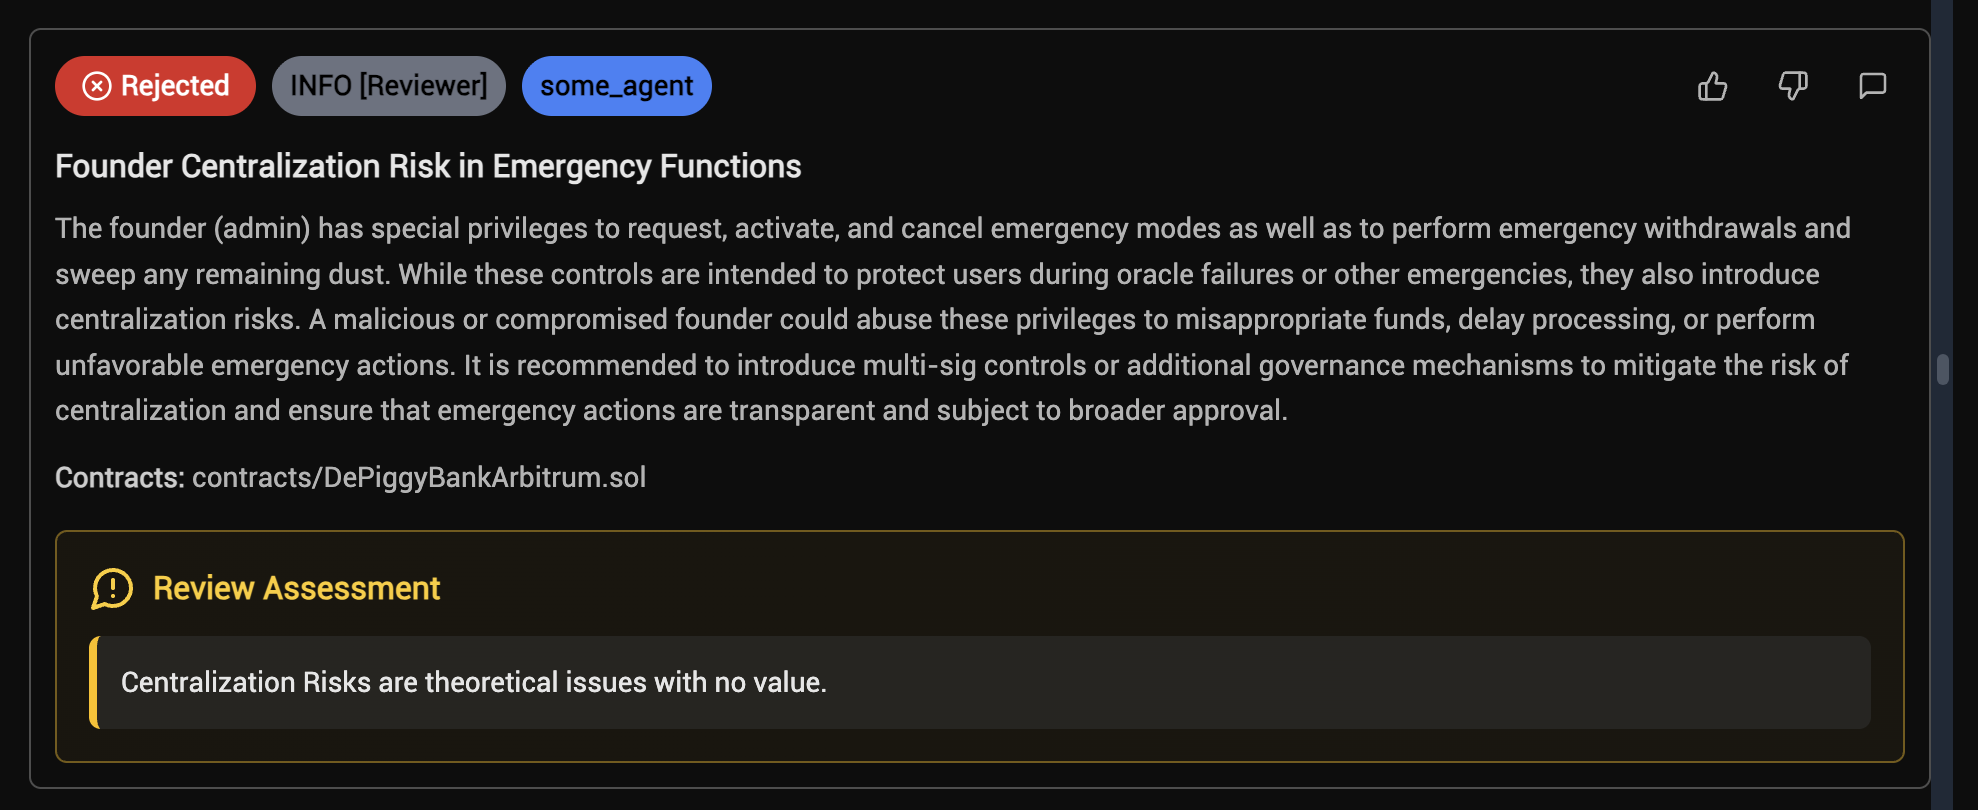Viewport: 1978px width, 810px height.
Task: Select the INFO [Reviewer] severity badge
Action: click(388, 87)
